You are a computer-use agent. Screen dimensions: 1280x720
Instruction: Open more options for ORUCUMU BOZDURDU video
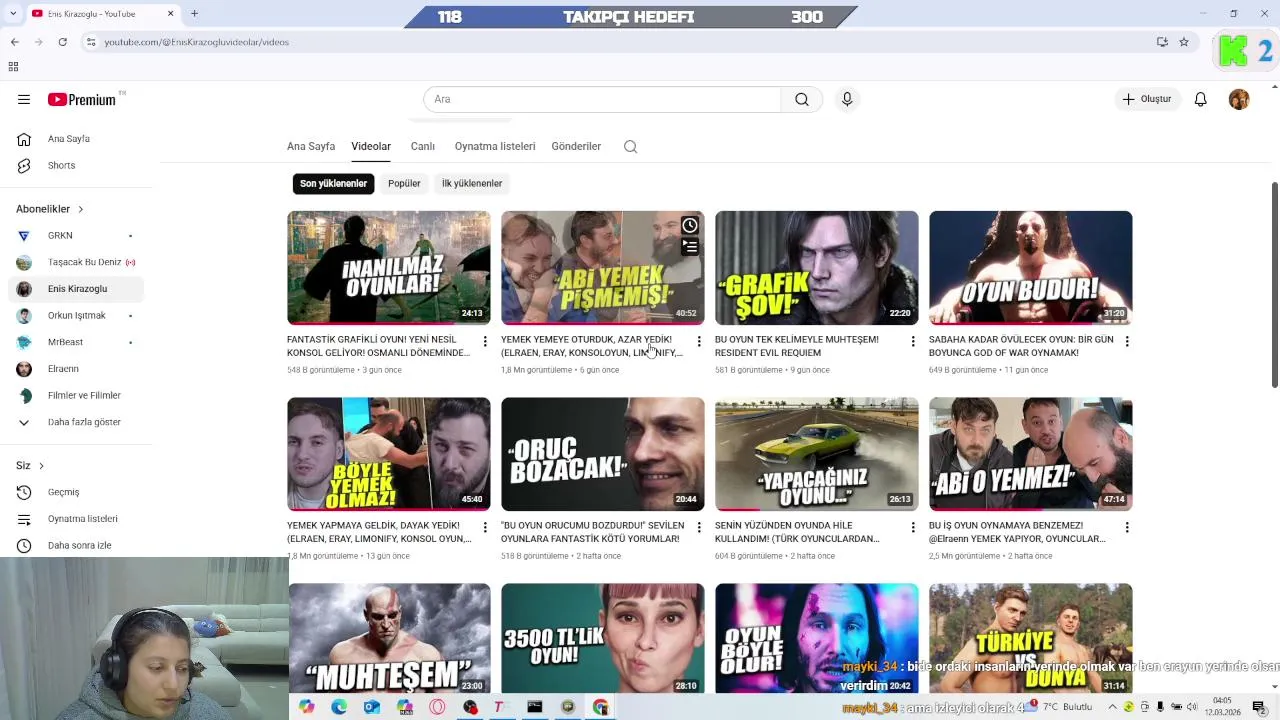click(699, 528)
